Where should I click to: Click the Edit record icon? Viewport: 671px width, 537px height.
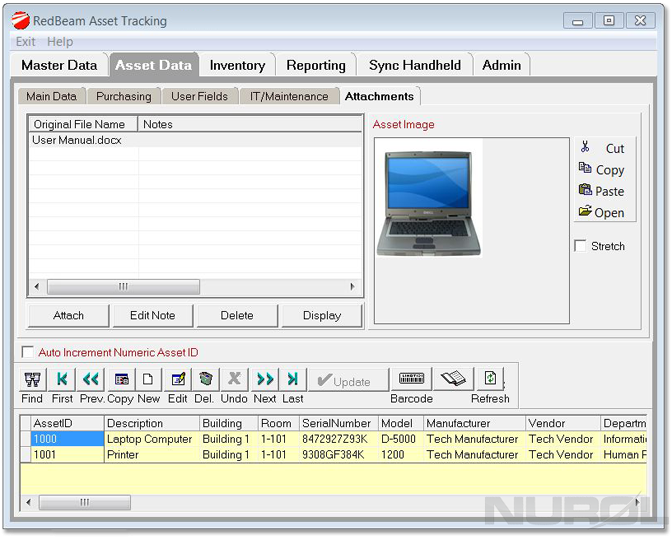(x=178, y=379)
